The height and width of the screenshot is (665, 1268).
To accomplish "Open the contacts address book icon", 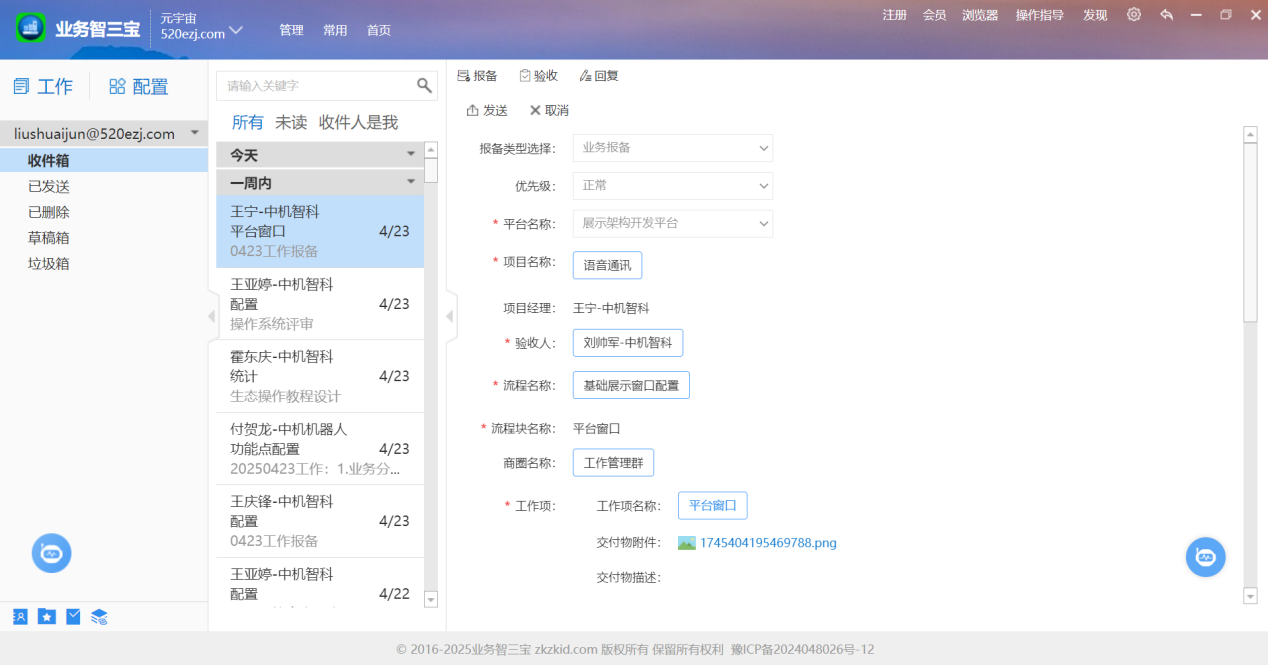I will 20,617.
